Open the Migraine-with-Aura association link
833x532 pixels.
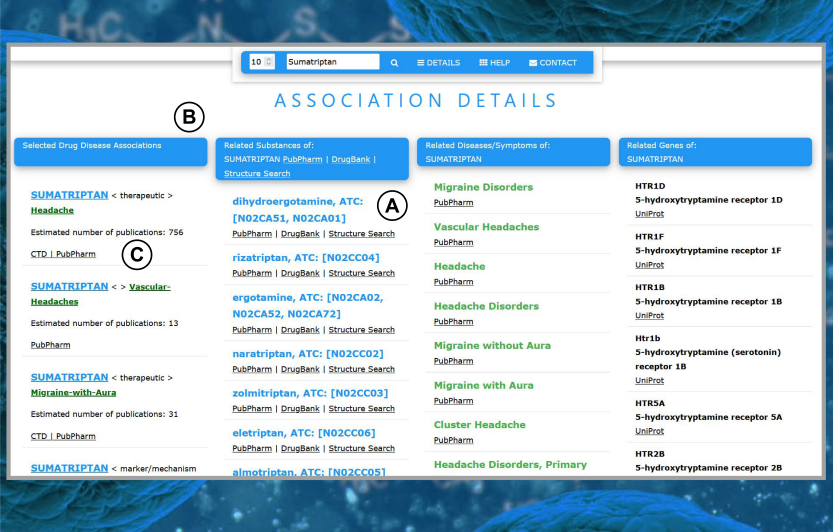click(73, 393)
